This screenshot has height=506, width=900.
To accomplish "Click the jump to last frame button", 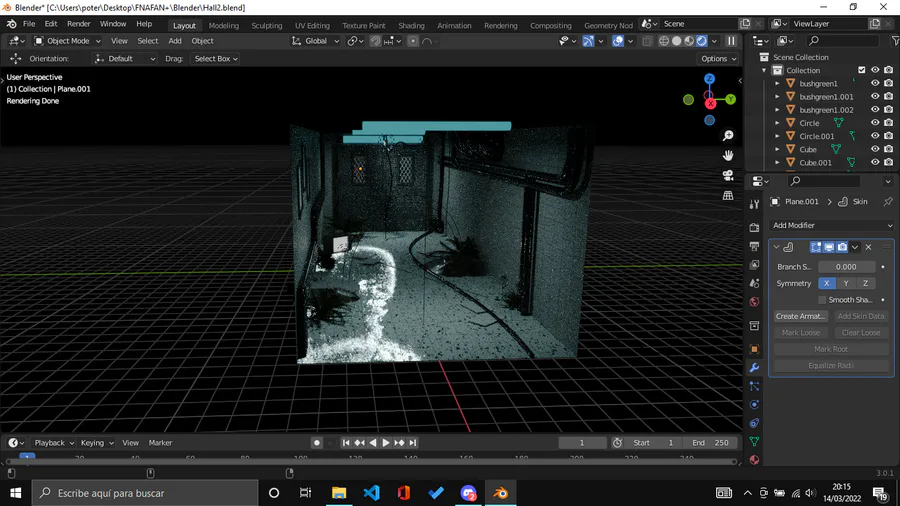I will coord(412,443).
